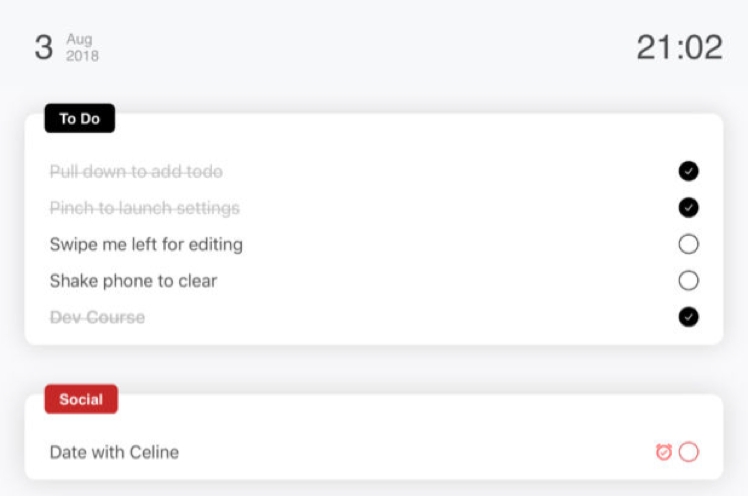Select the 'Shake phone to clear' item
Screen dimensions: 748x496
click(133, 280)
